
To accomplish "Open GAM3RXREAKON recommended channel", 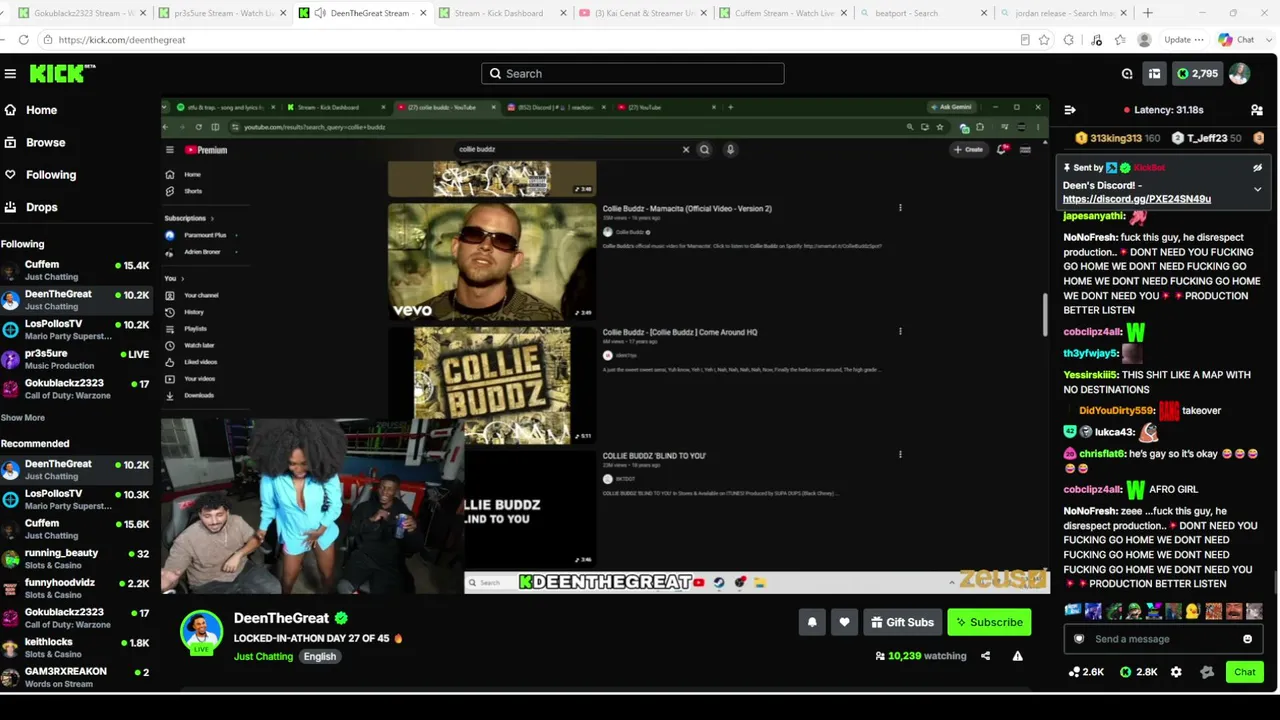I will pyautogui.click(x=75, y=677).
